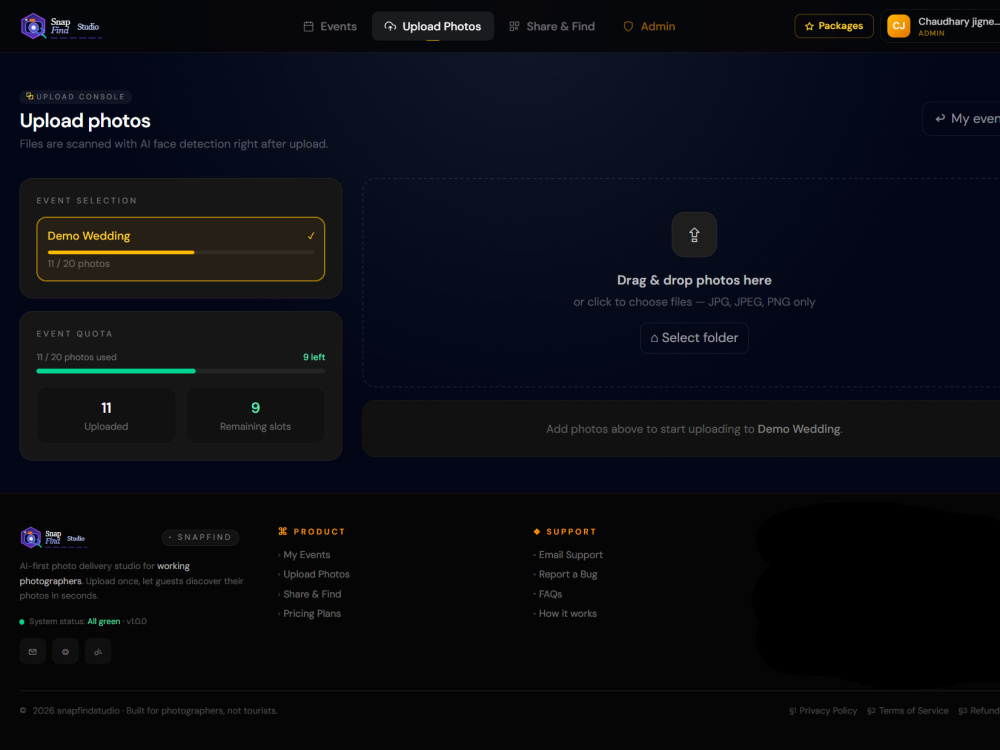Viewport: 1000px width, 750px height.
Task: Open the FAQs link
Action: (550, 594)
